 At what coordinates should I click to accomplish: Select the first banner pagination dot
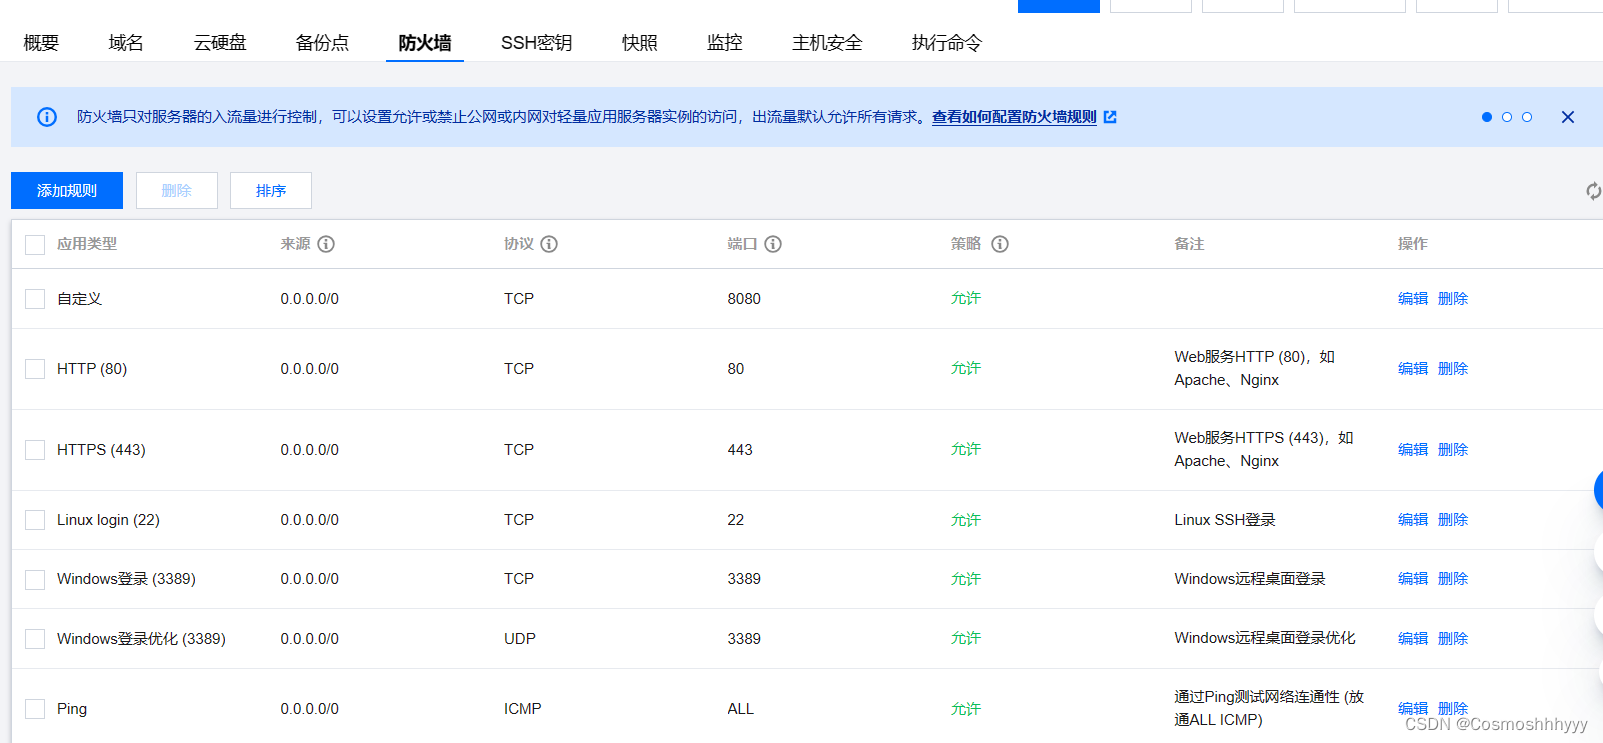[1487, 117]
